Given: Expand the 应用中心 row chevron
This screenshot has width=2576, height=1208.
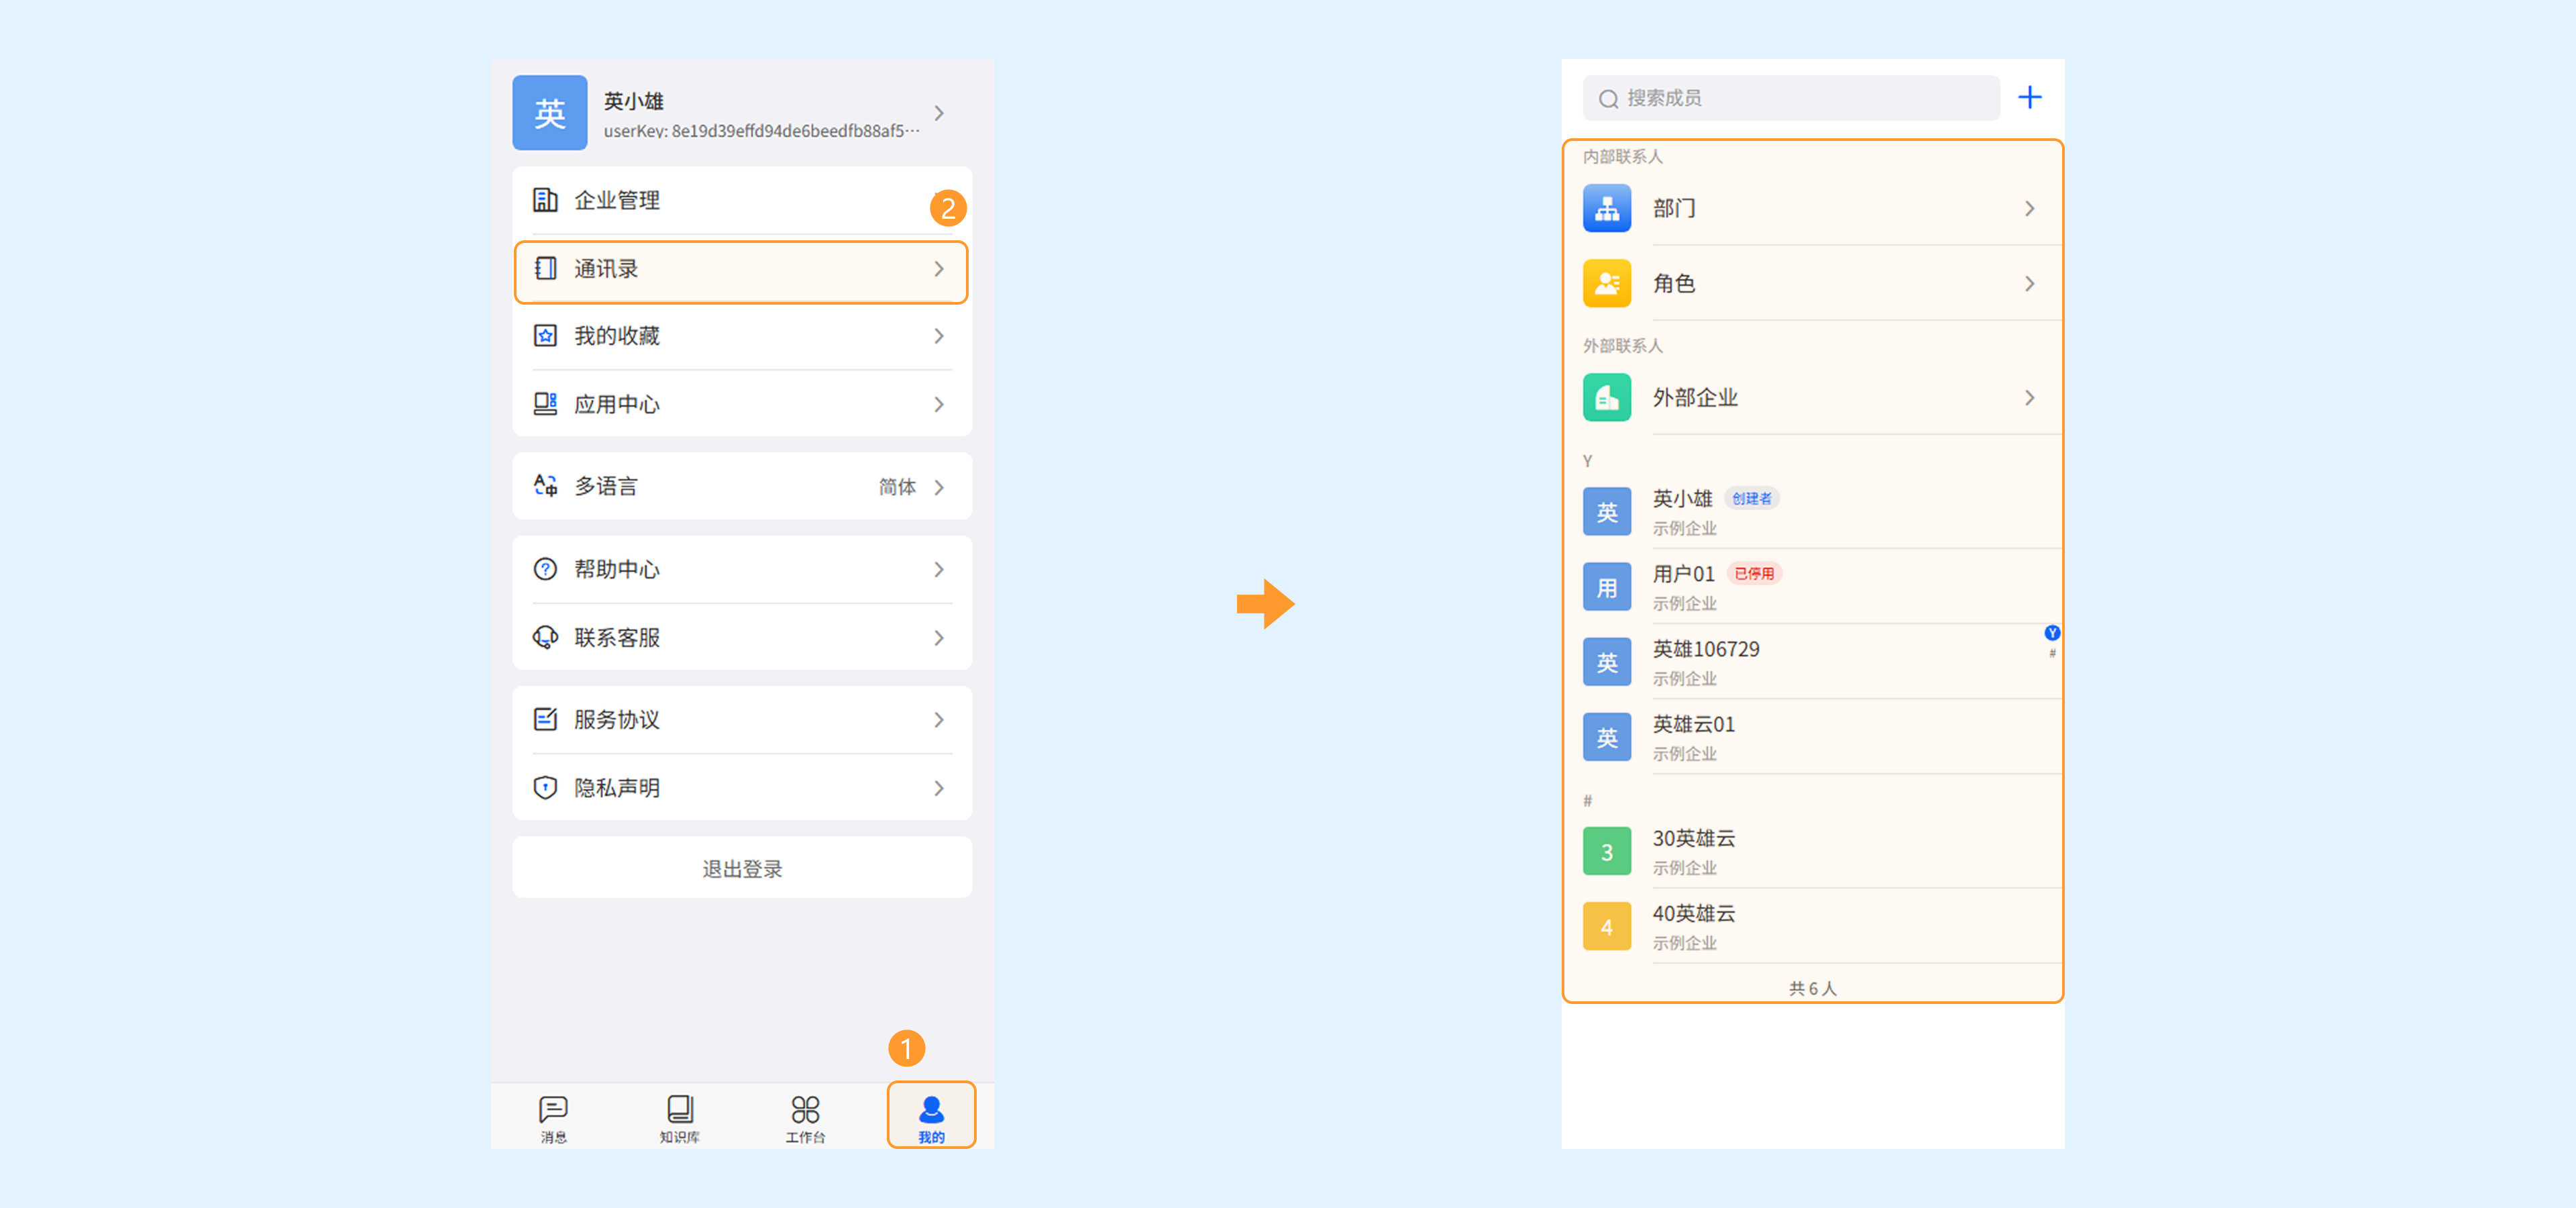Looking at the screenshot, I should (x=939, y=404).
